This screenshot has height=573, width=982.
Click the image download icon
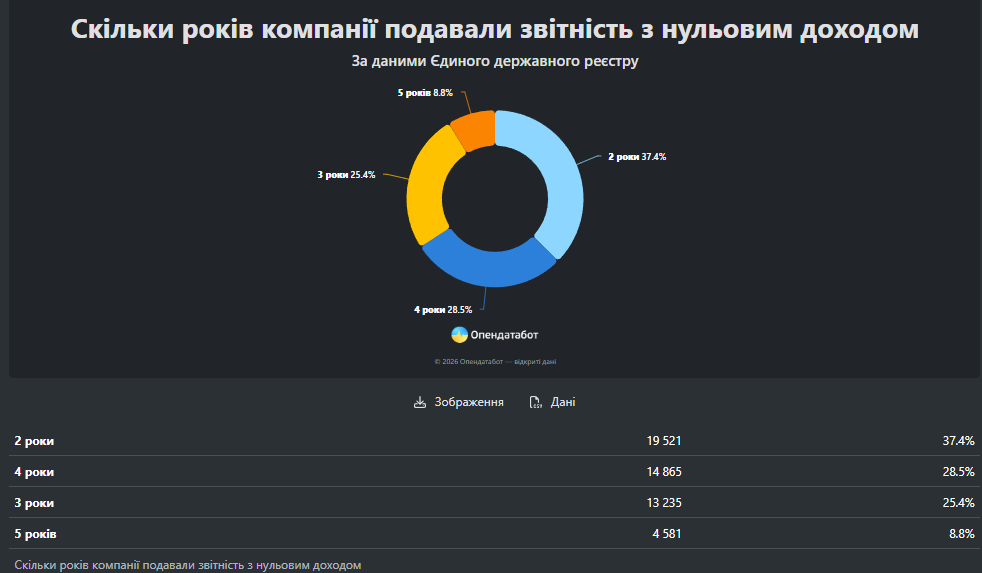(x=420, y=402)
